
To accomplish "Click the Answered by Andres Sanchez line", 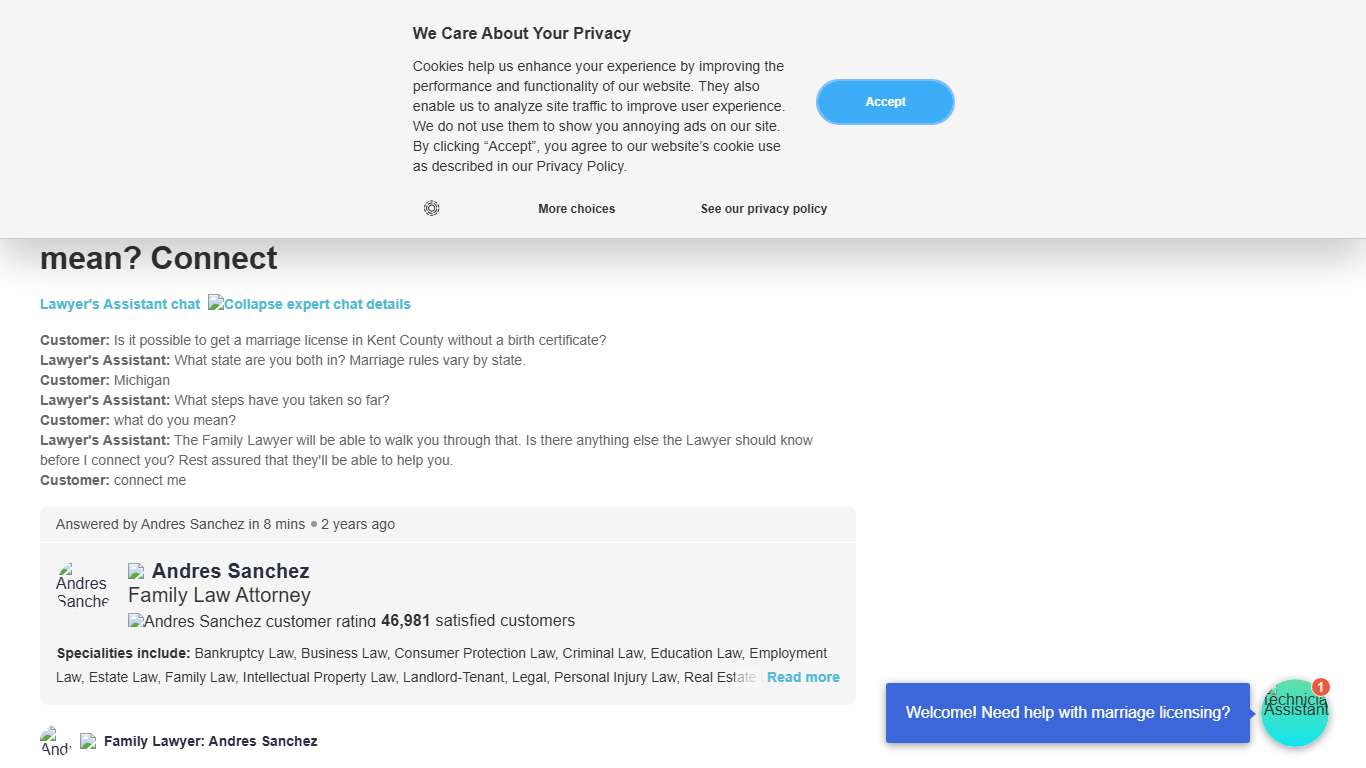I will tap(225, 524).
